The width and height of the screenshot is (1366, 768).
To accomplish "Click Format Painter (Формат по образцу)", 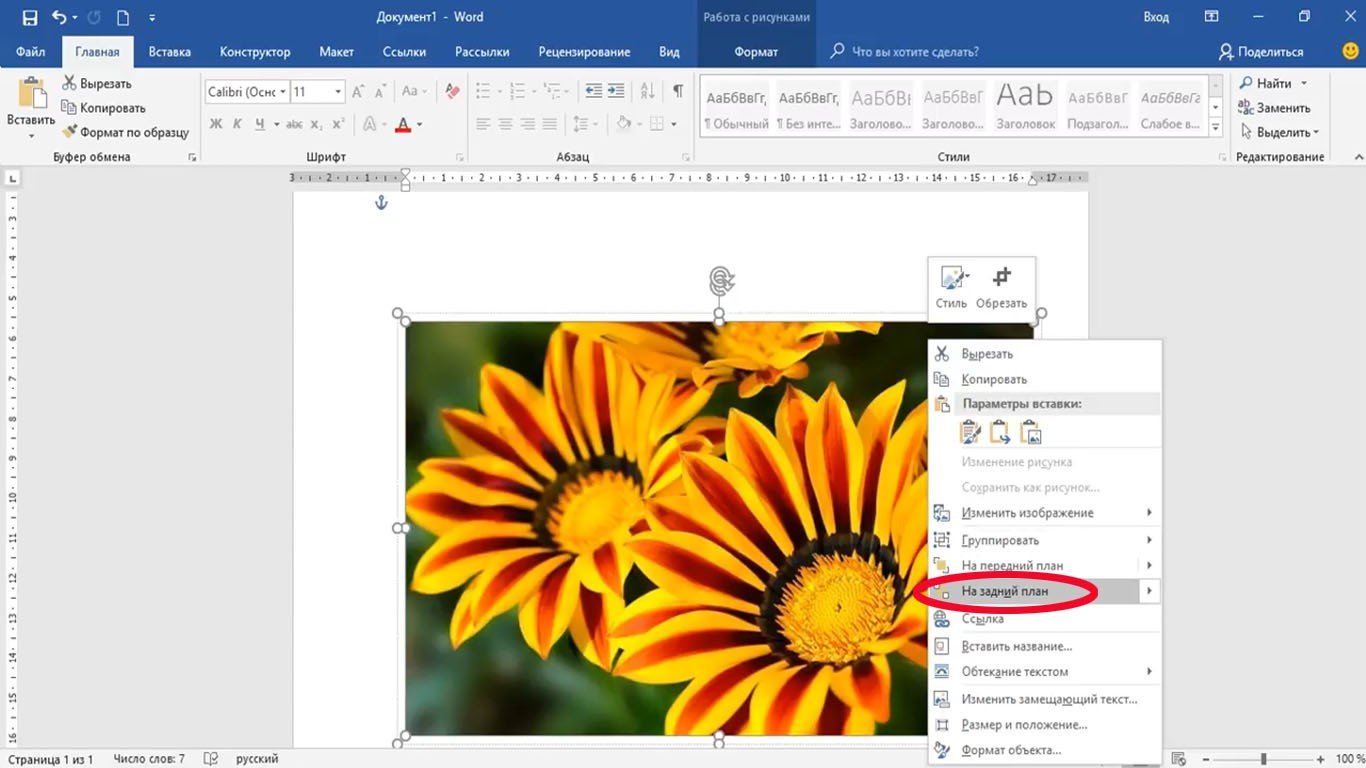I will (126, 132).
